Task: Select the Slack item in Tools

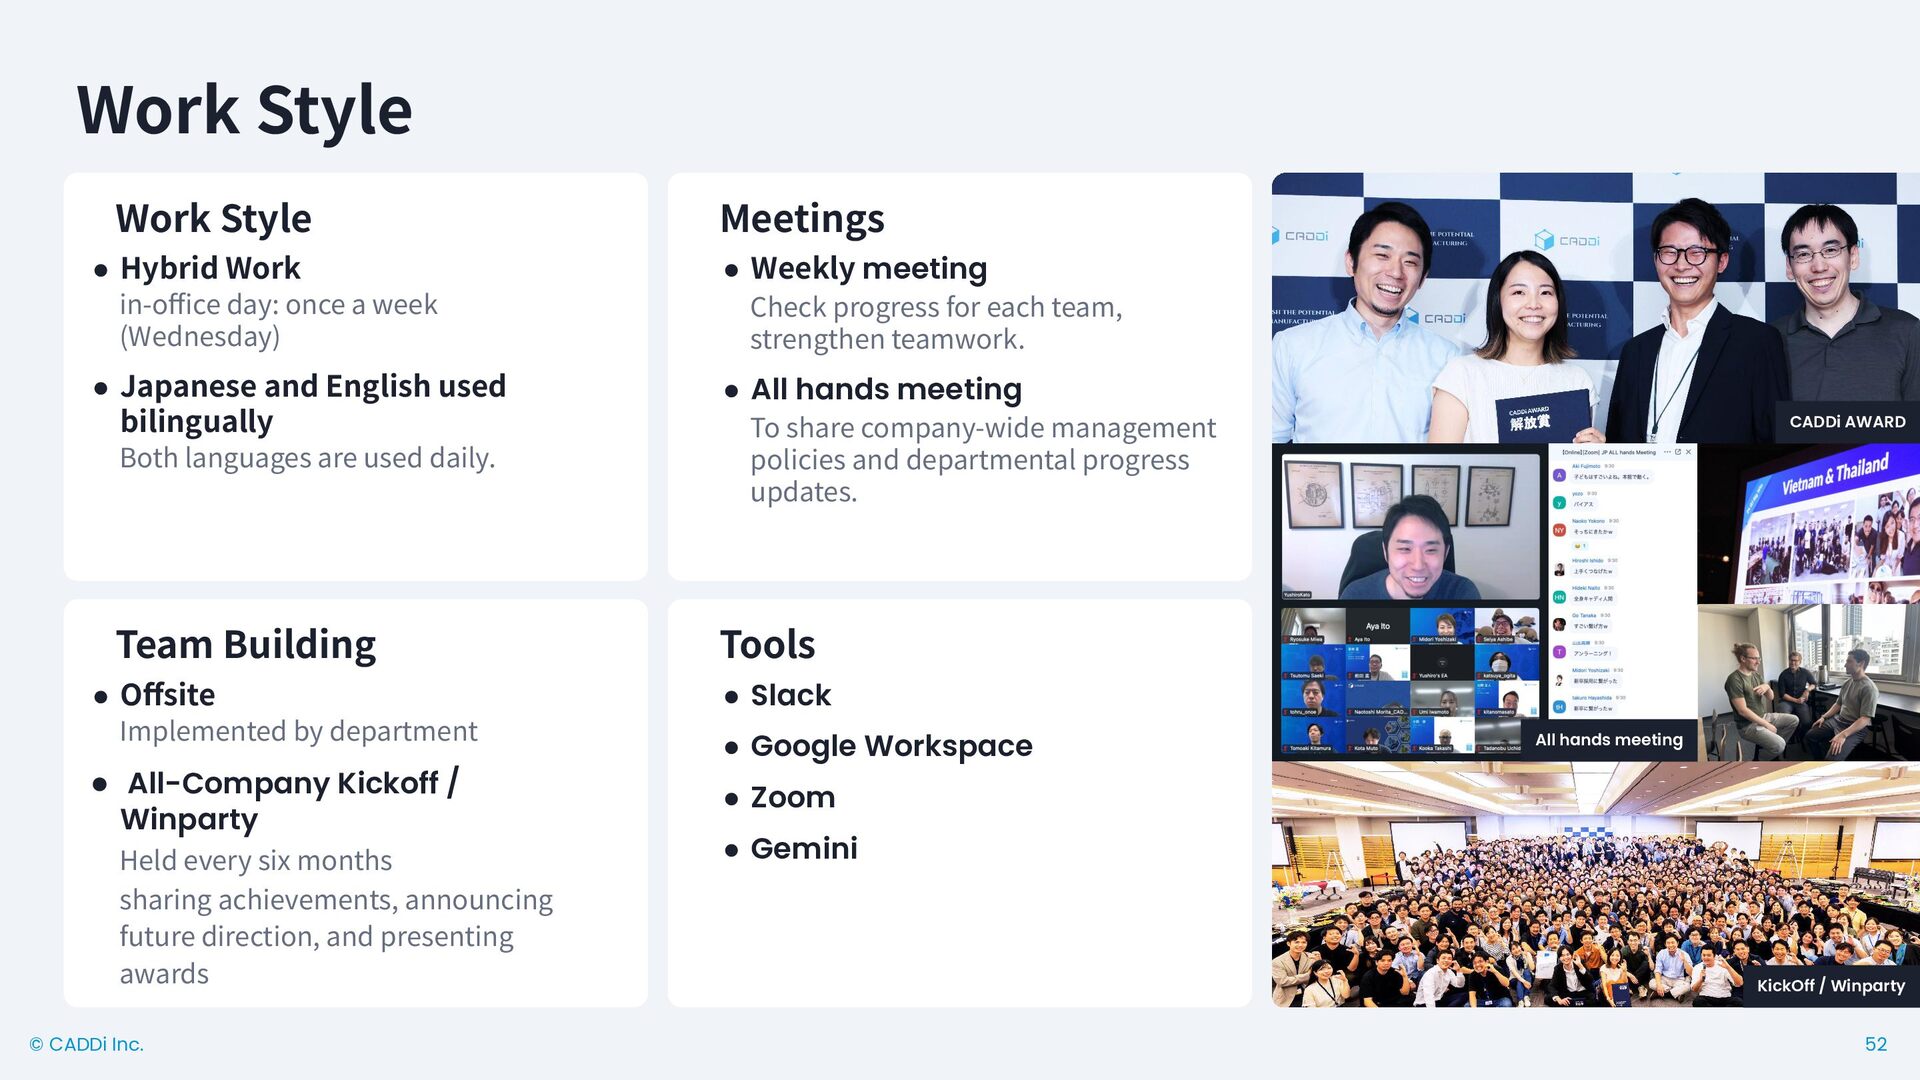Action: tap(790, 695)
